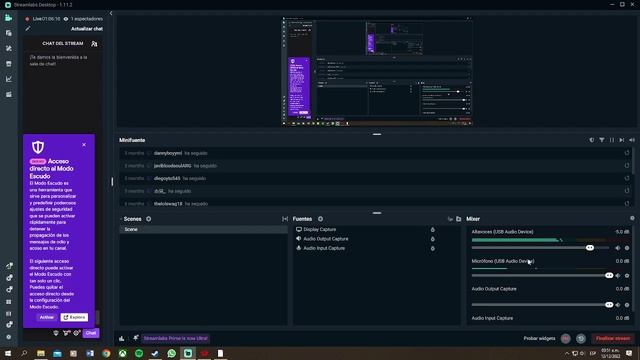Pause the Minifuente alert queue
The width and height of the screenshot is (640, 360).
611,140
